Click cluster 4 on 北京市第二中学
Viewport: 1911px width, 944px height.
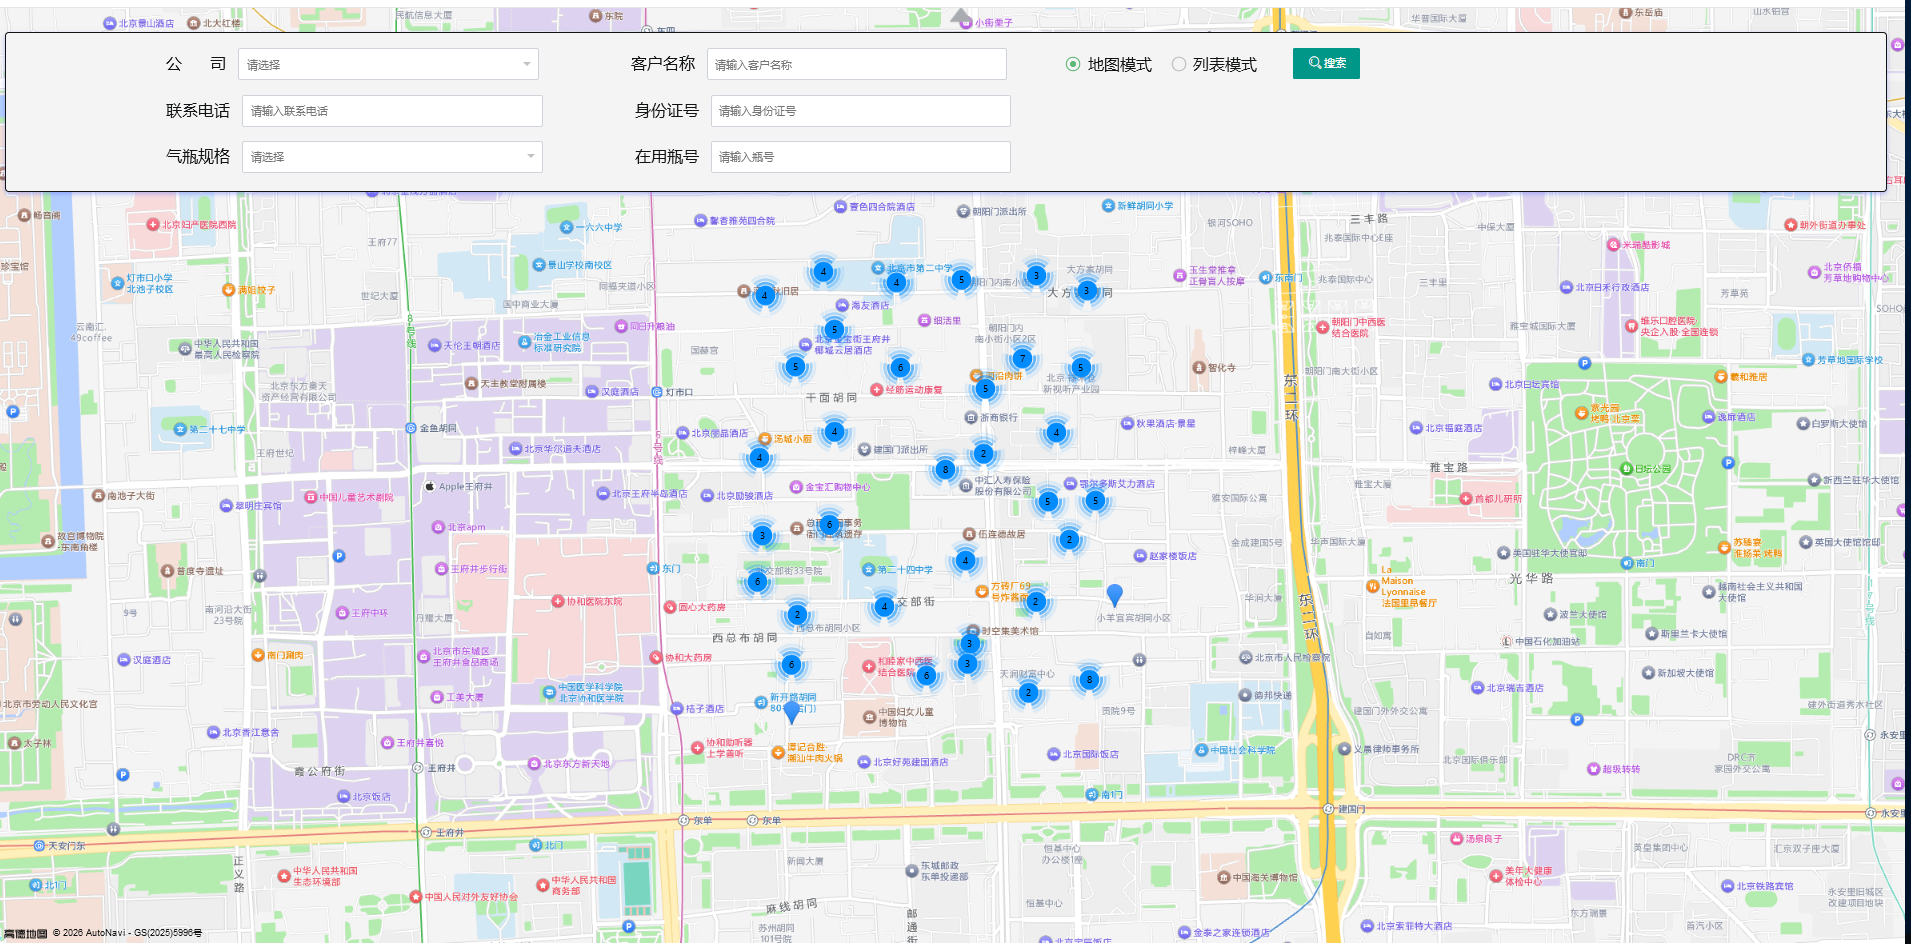tap(897, 282)
